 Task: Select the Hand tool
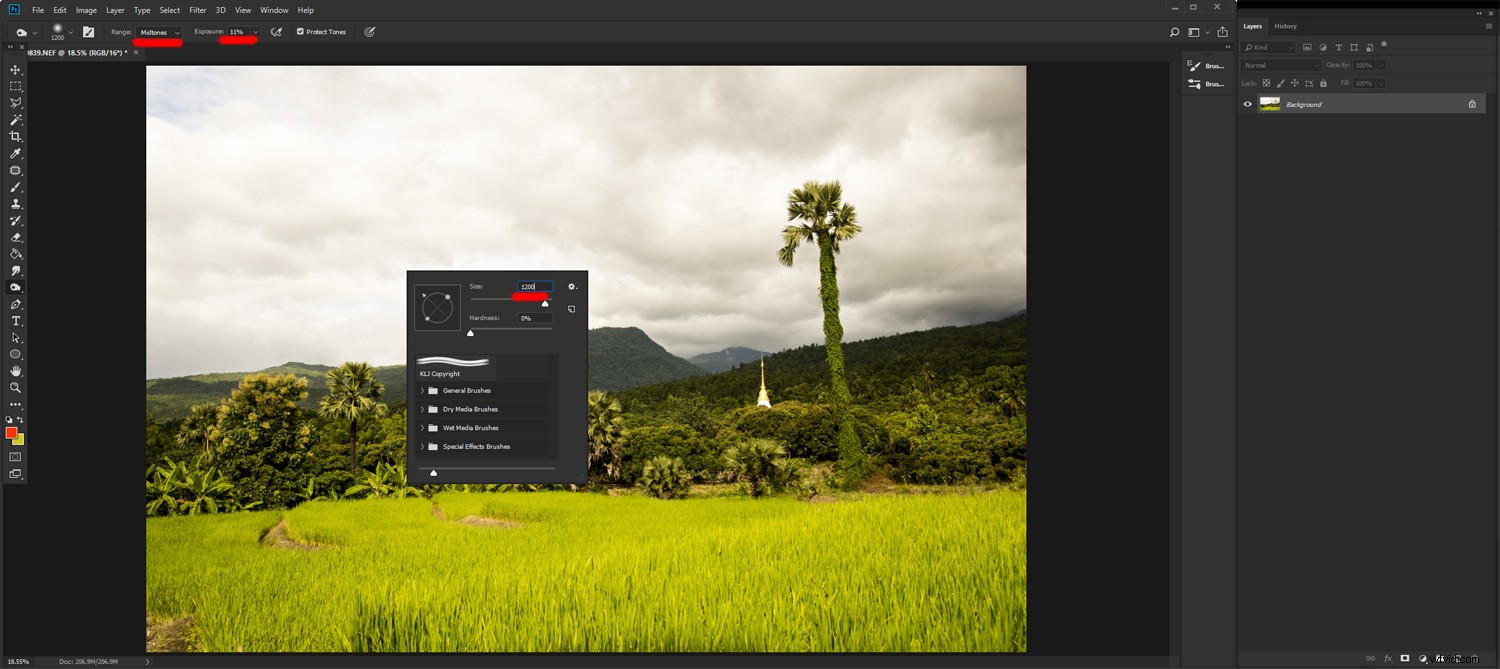pyautogui.click(x=15, y=371)
